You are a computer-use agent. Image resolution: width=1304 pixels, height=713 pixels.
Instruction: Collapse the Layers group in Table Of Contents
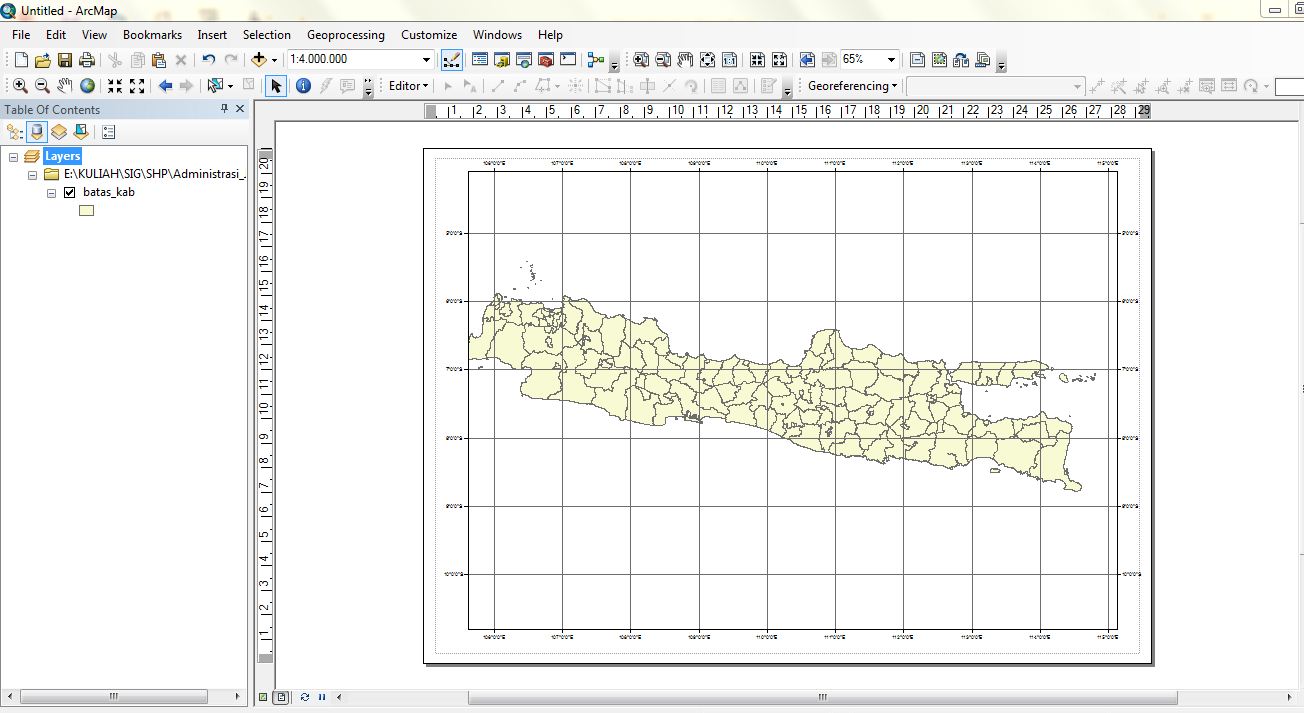(13, 156)
